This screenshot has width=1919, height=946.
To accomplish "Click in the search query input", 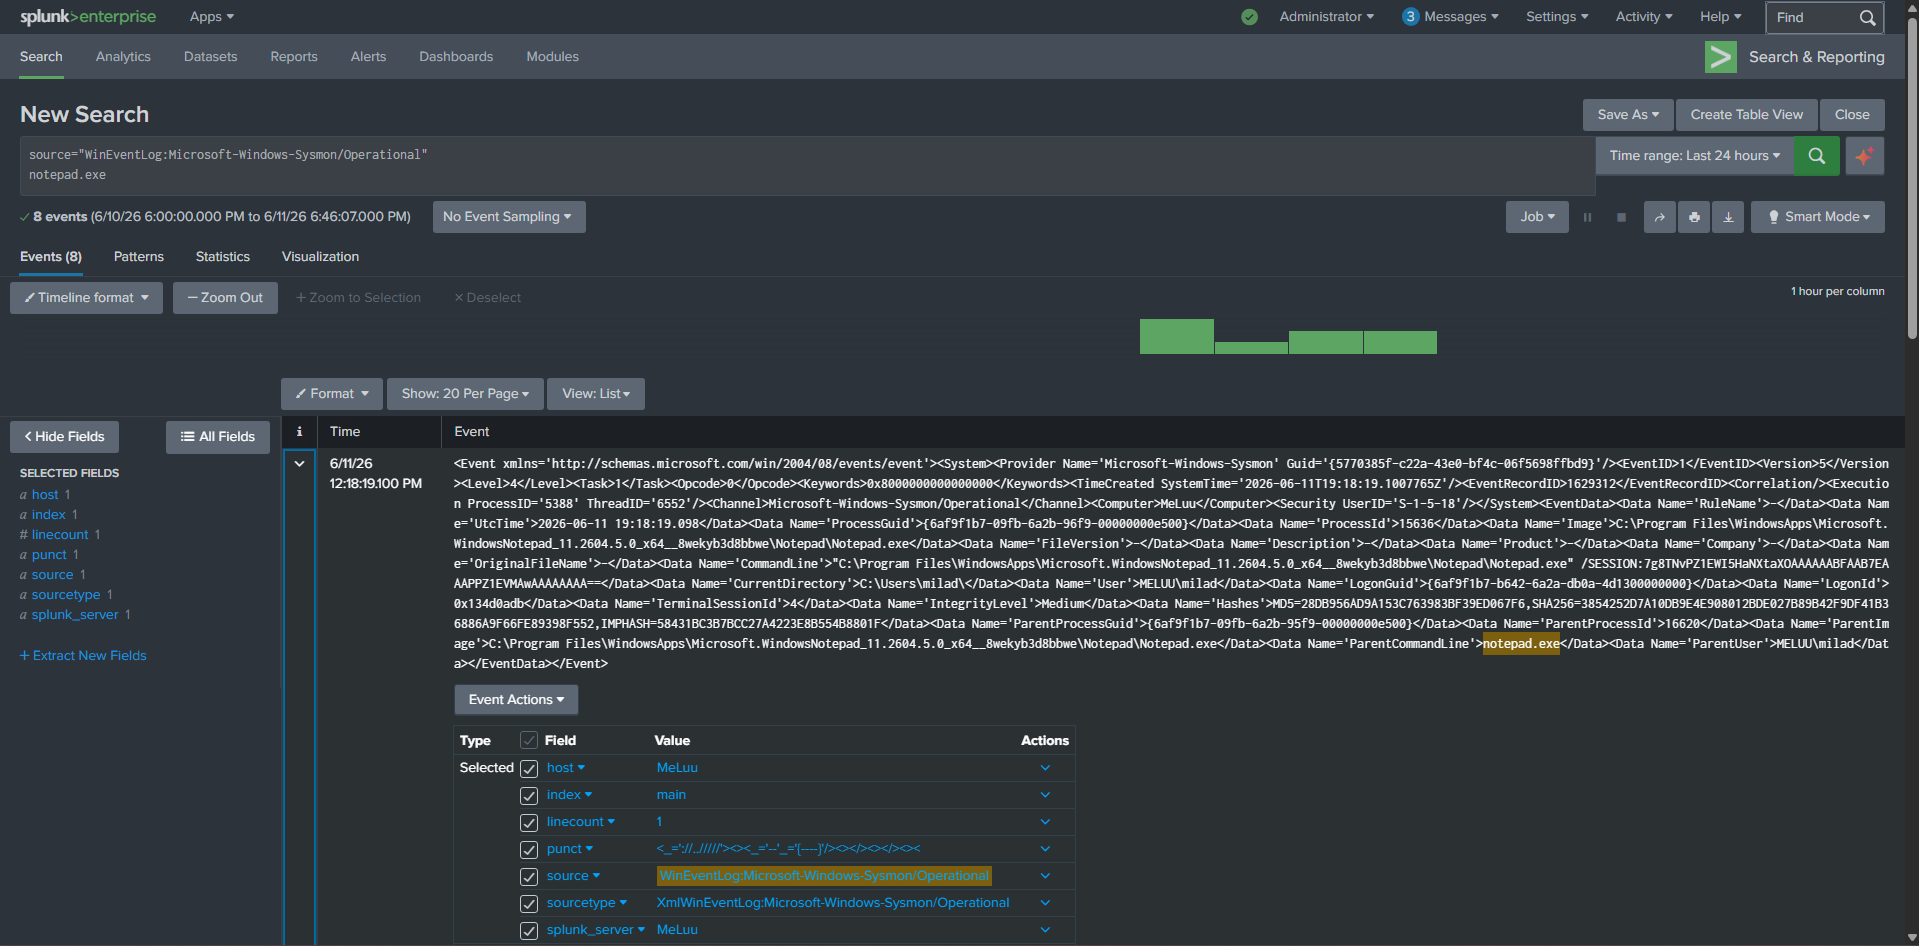I will pyautogui.click(x=807, y=165).
